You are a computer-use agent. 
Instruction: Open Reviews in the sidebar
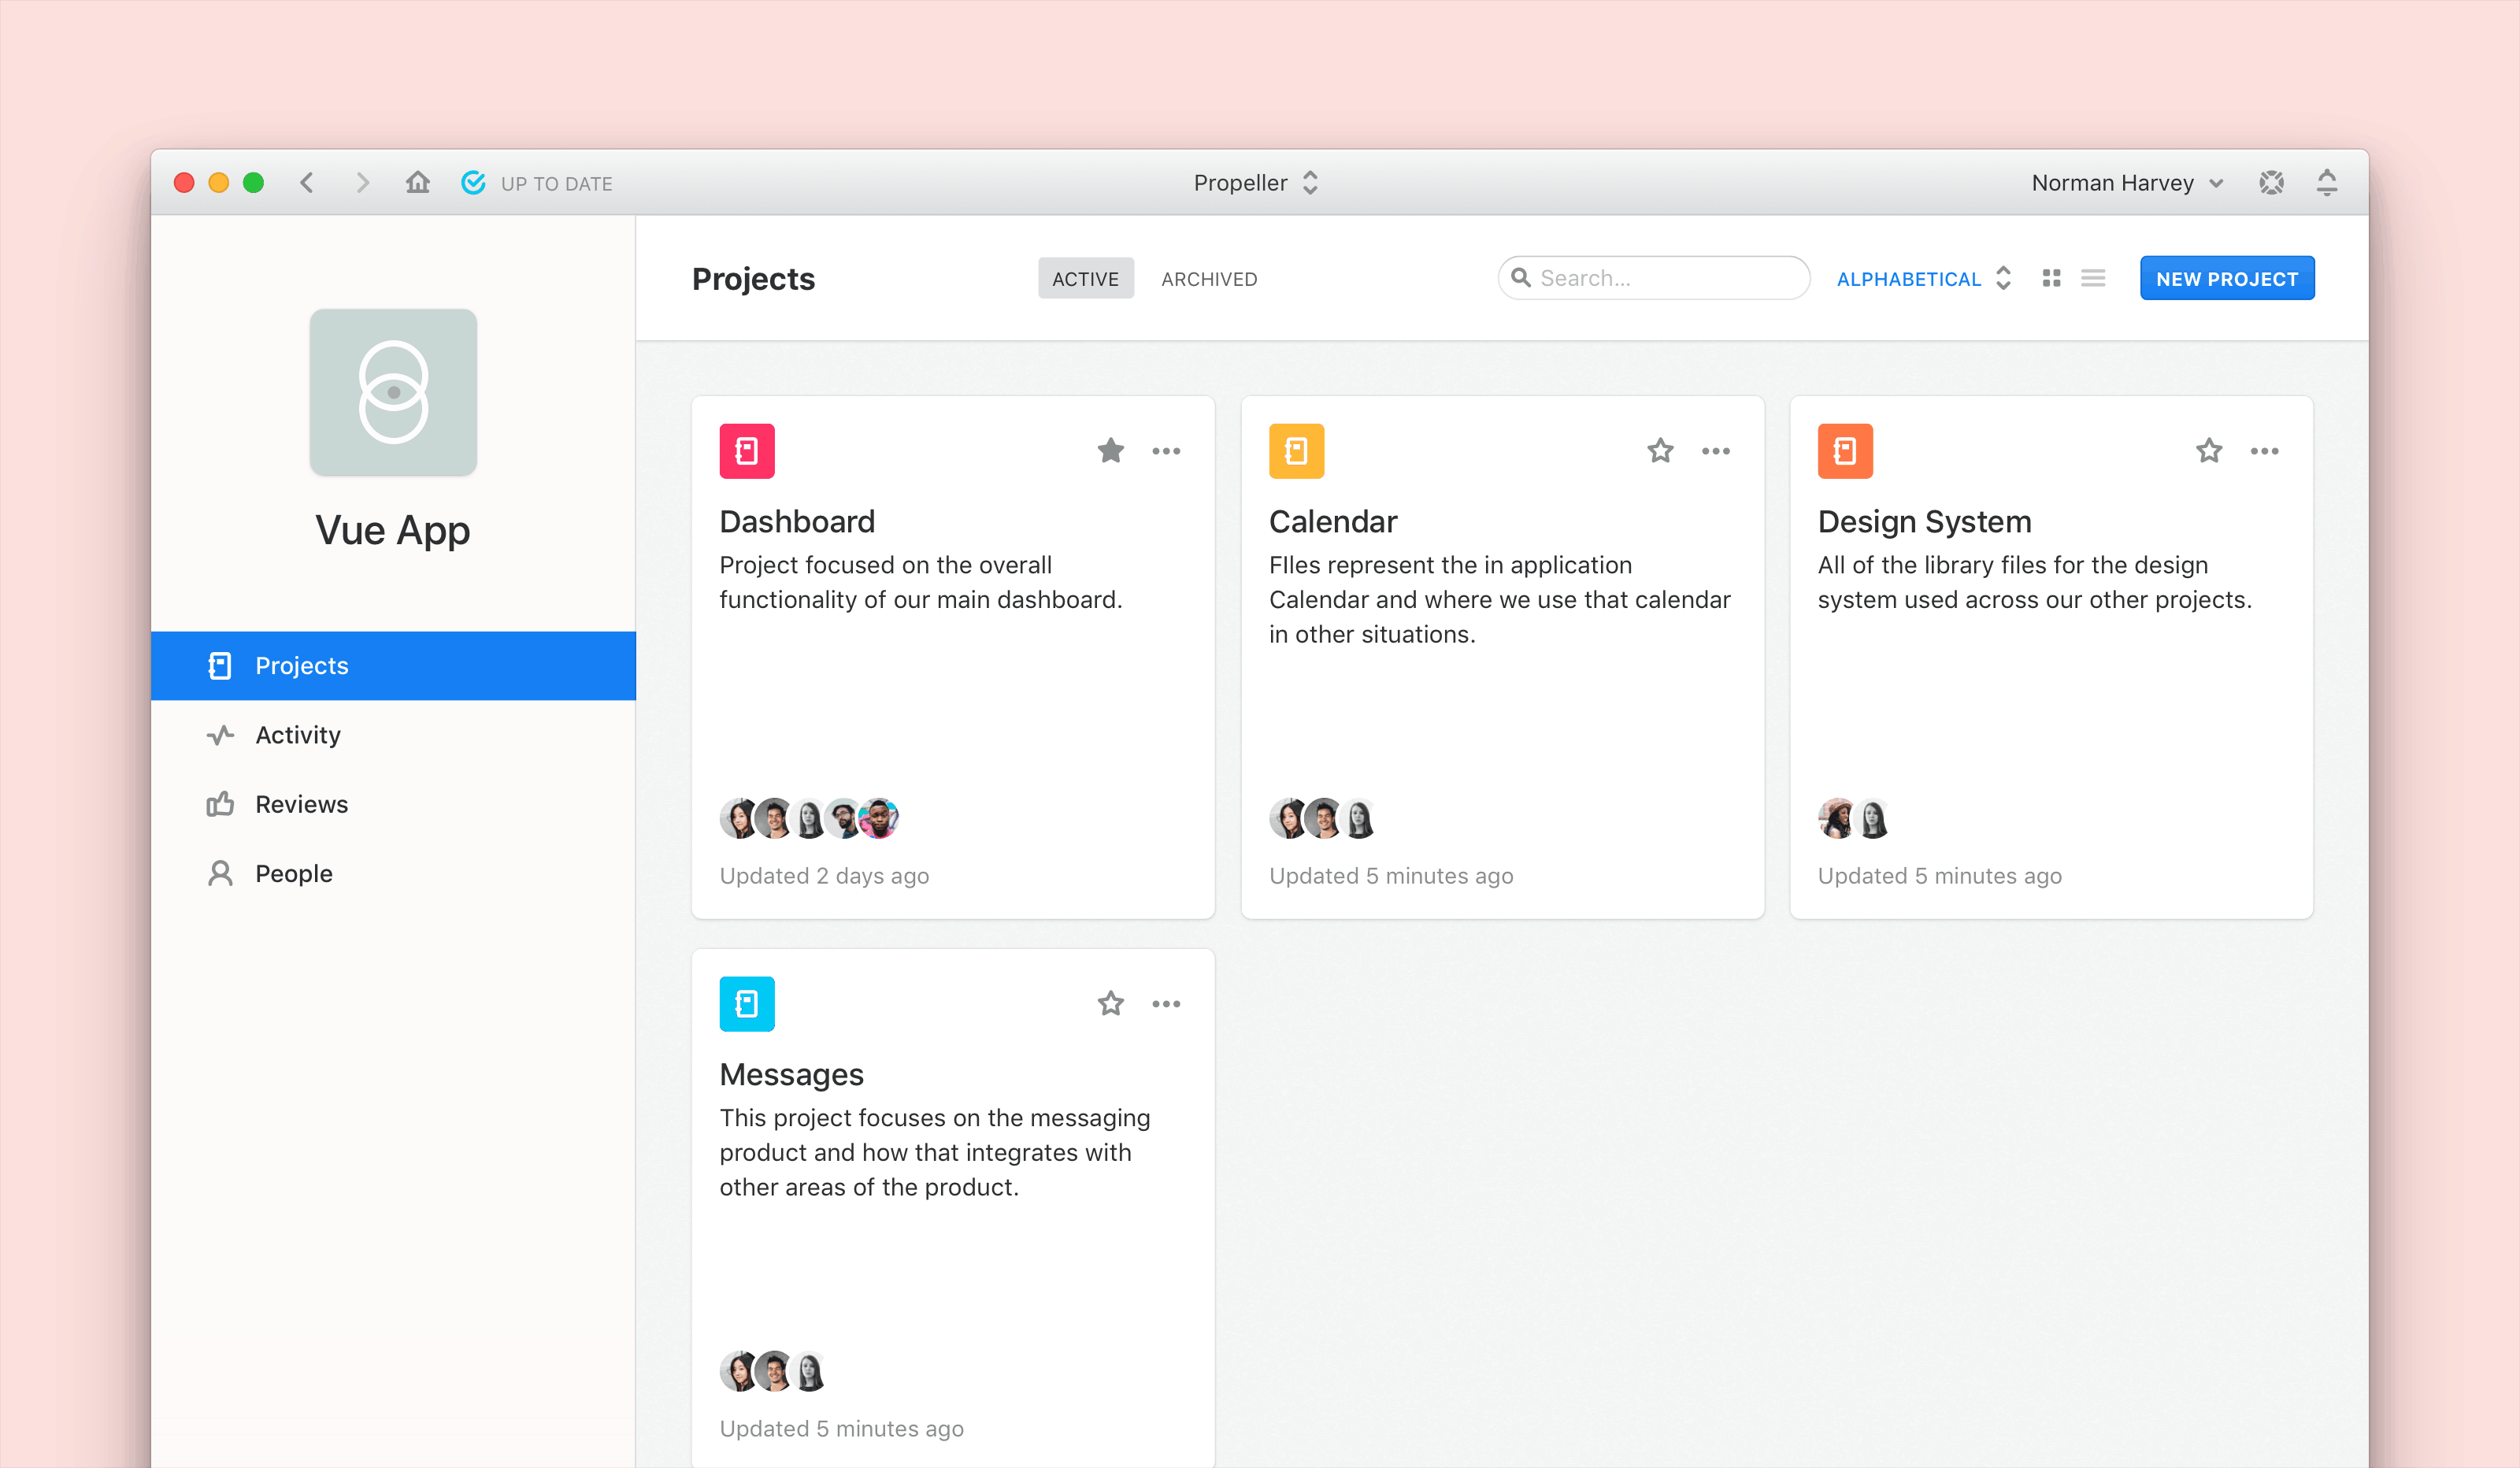pos(393,804)
